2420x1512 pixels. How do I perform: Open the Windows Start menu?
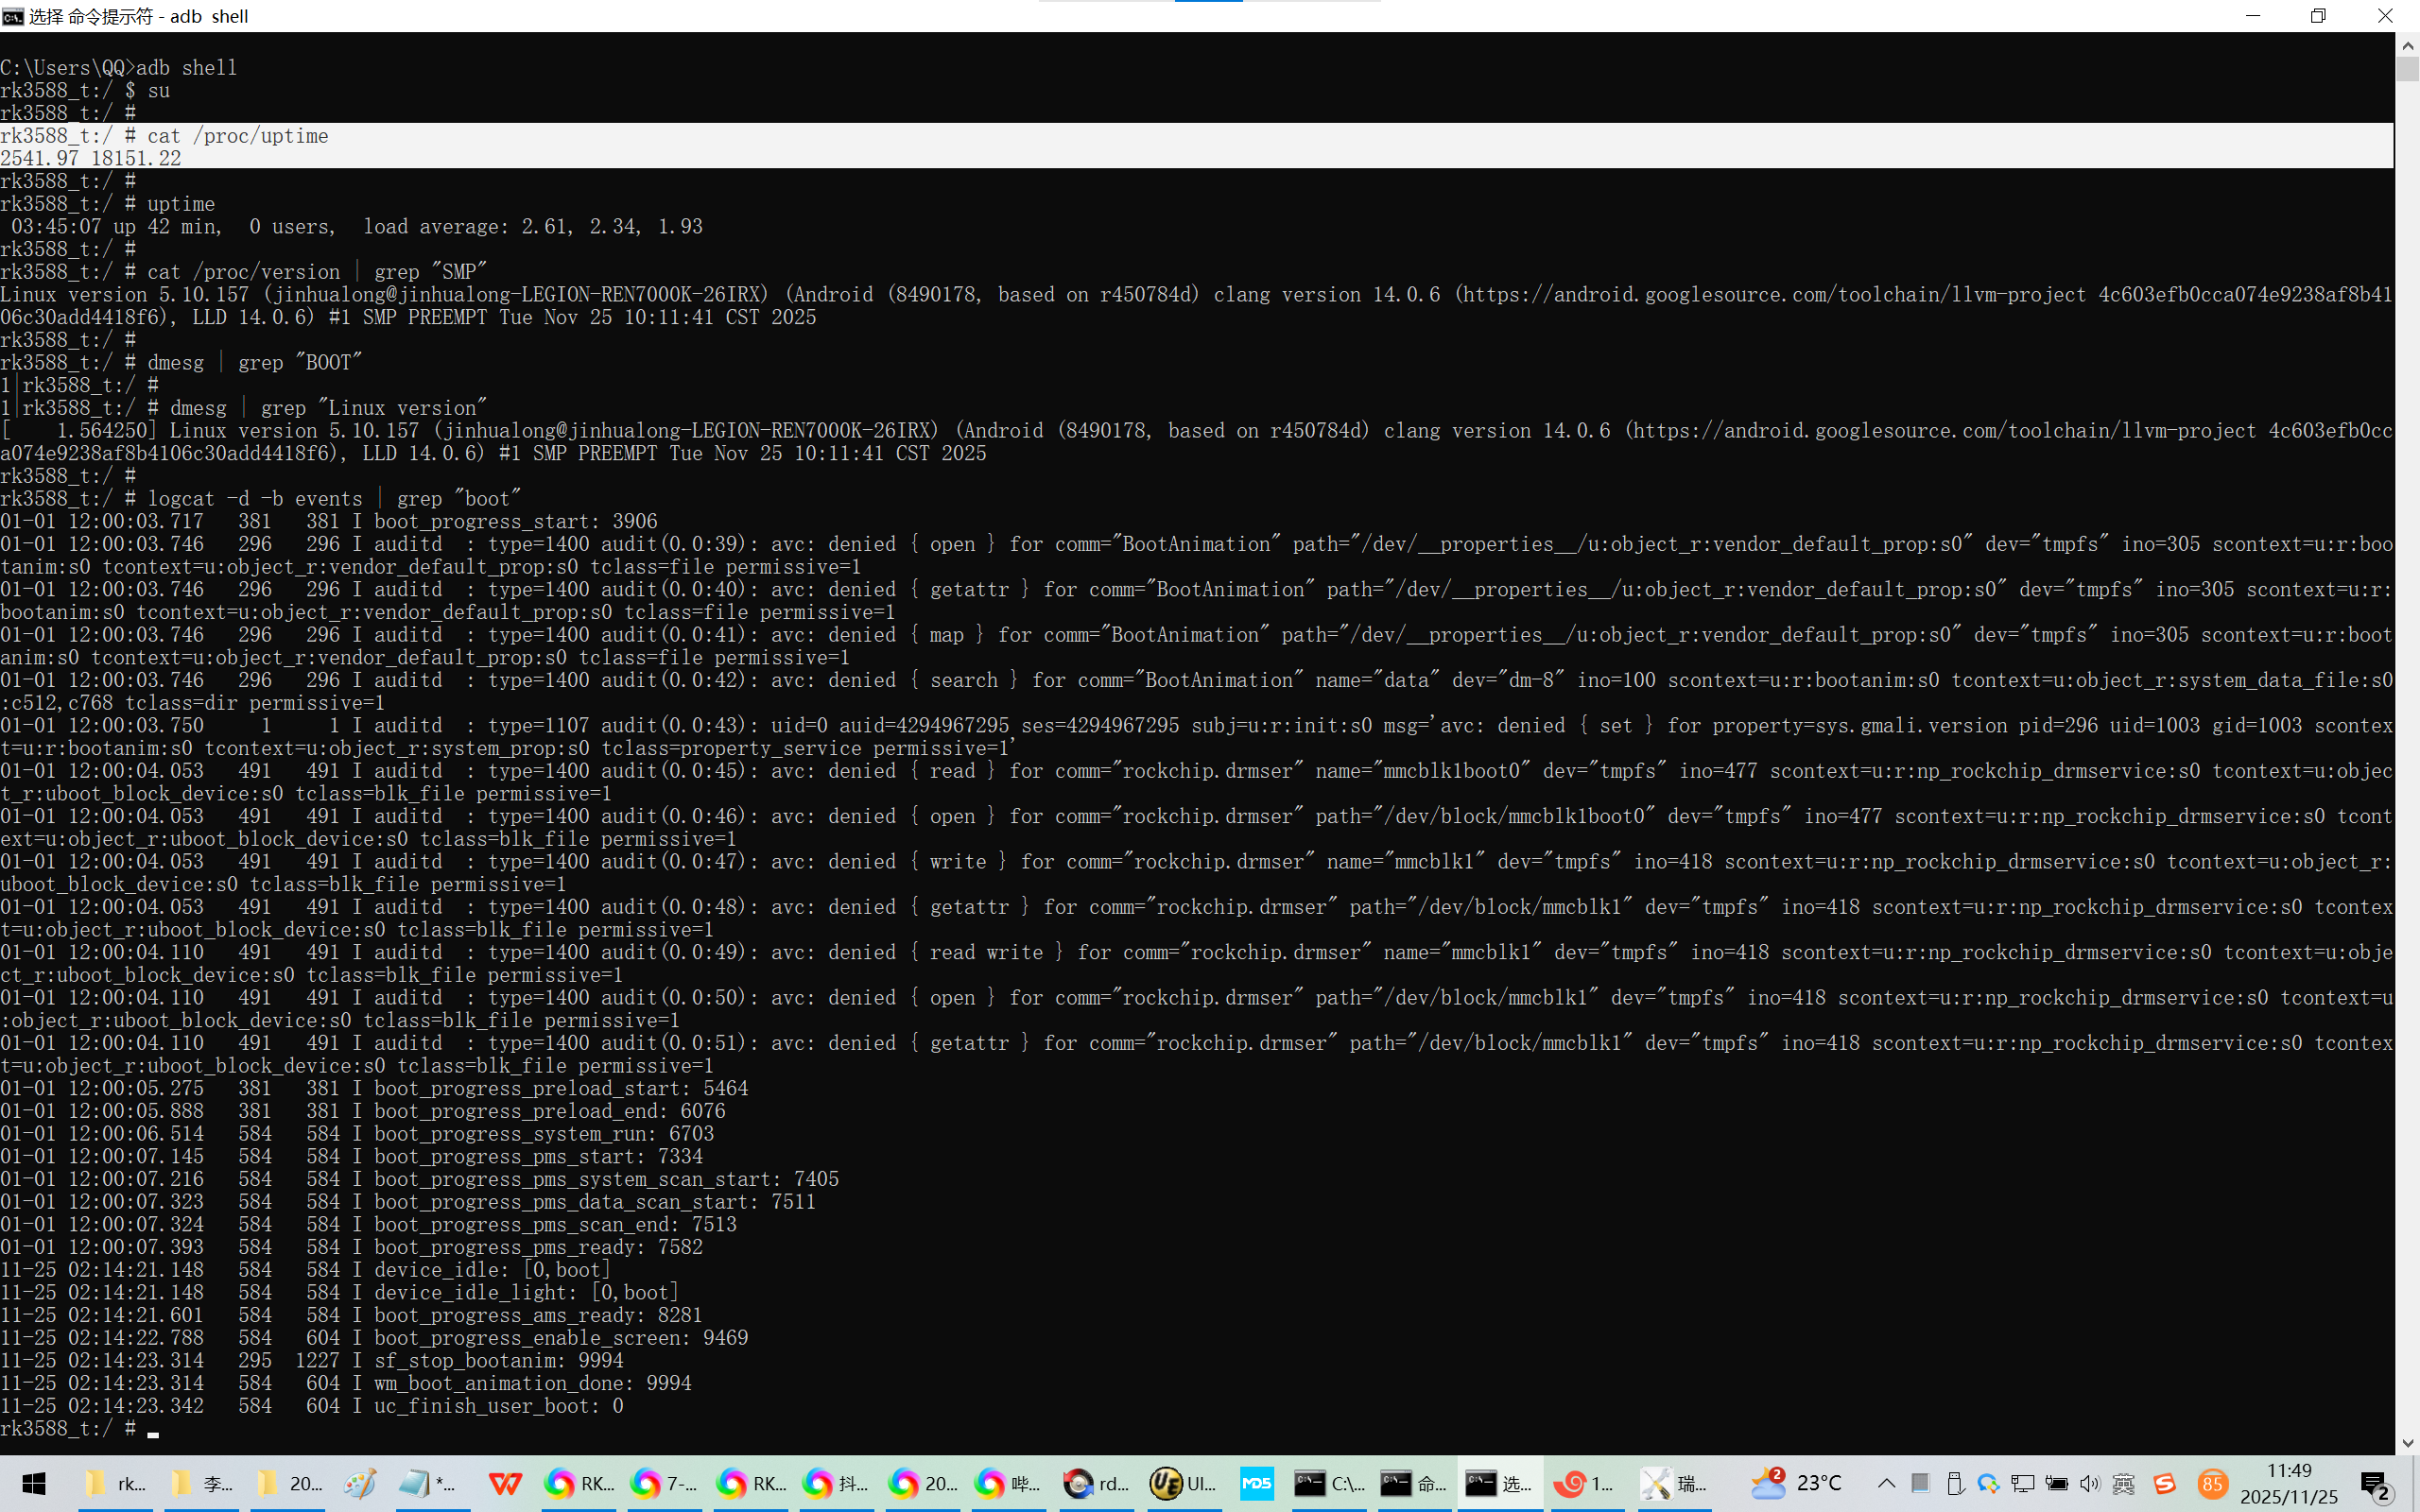[33, 1483]
